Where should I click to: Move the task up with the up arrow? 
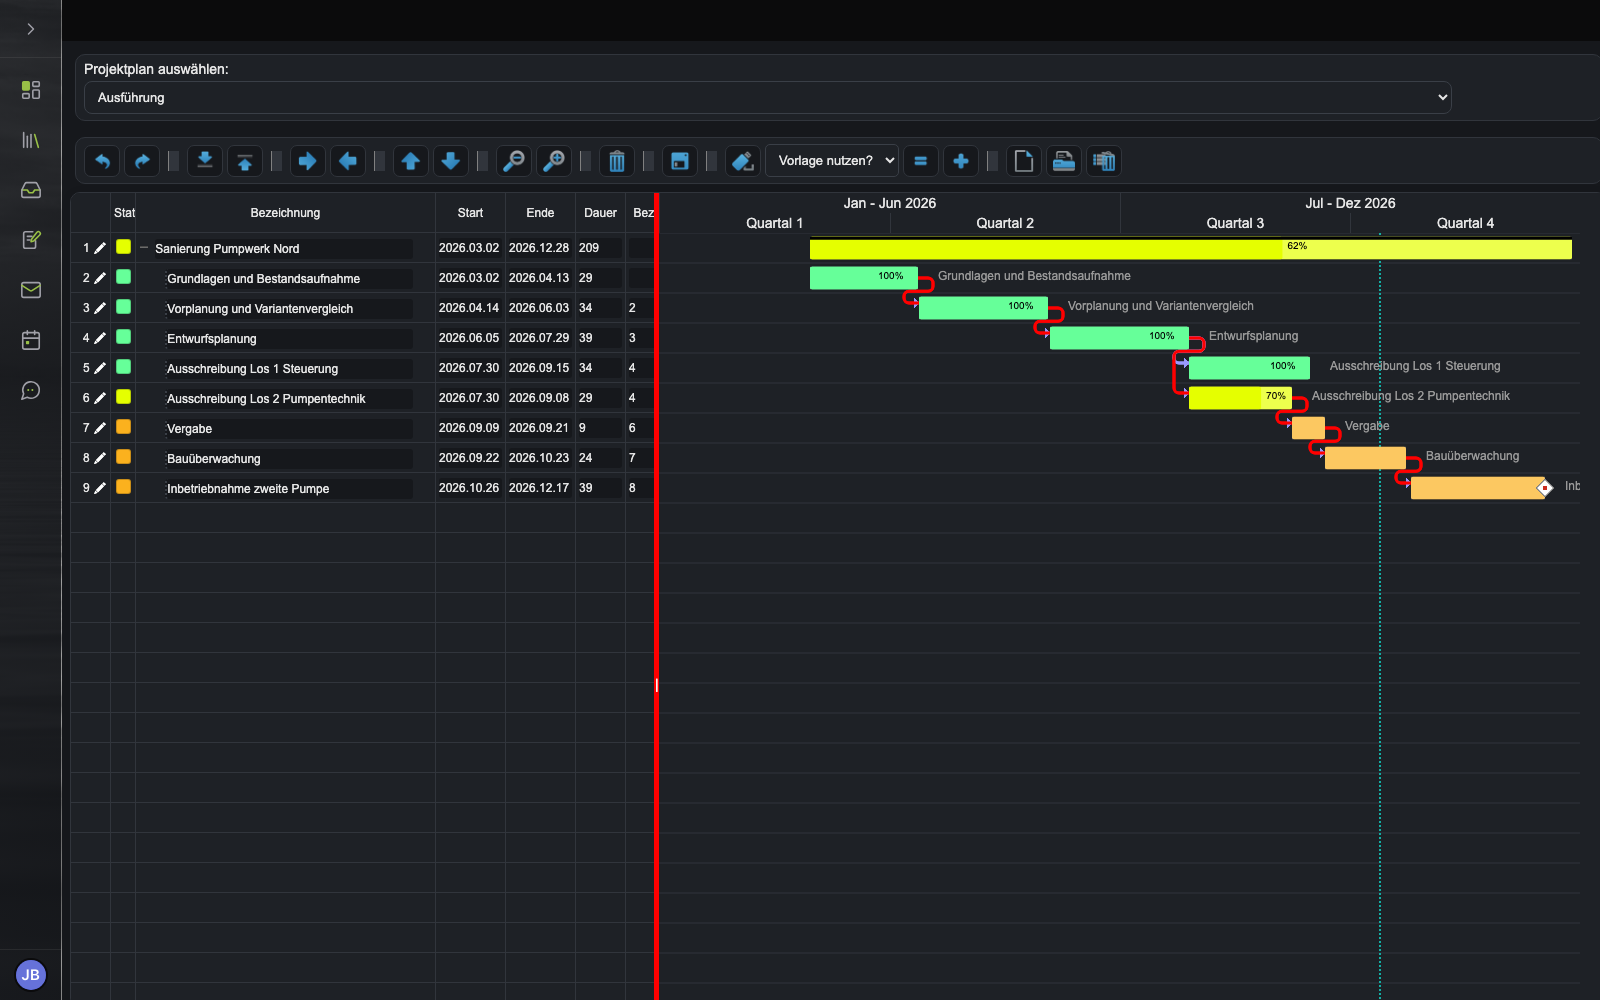411,161
